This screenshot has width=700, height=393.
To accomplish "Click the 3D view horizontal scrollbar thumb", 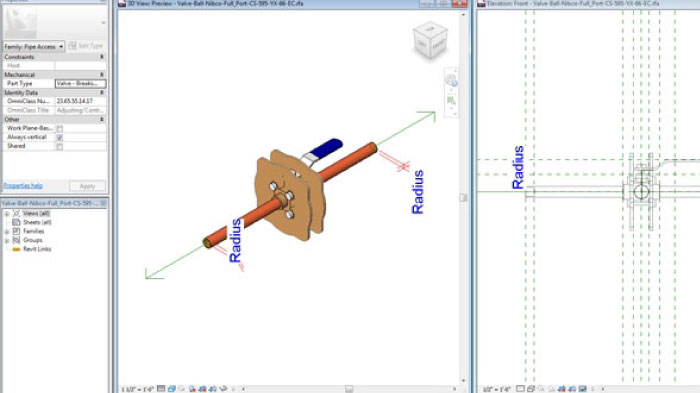I will (x=349, y=389).
